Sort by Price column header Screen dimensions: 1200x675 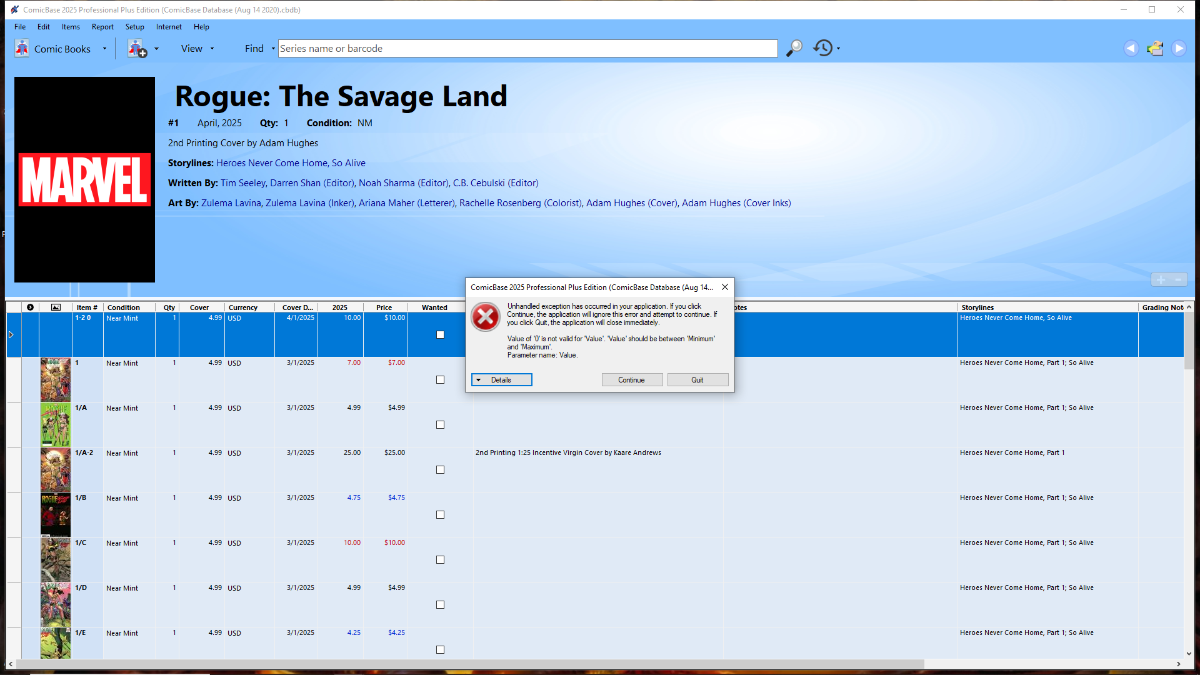click(x=384, y=307)
